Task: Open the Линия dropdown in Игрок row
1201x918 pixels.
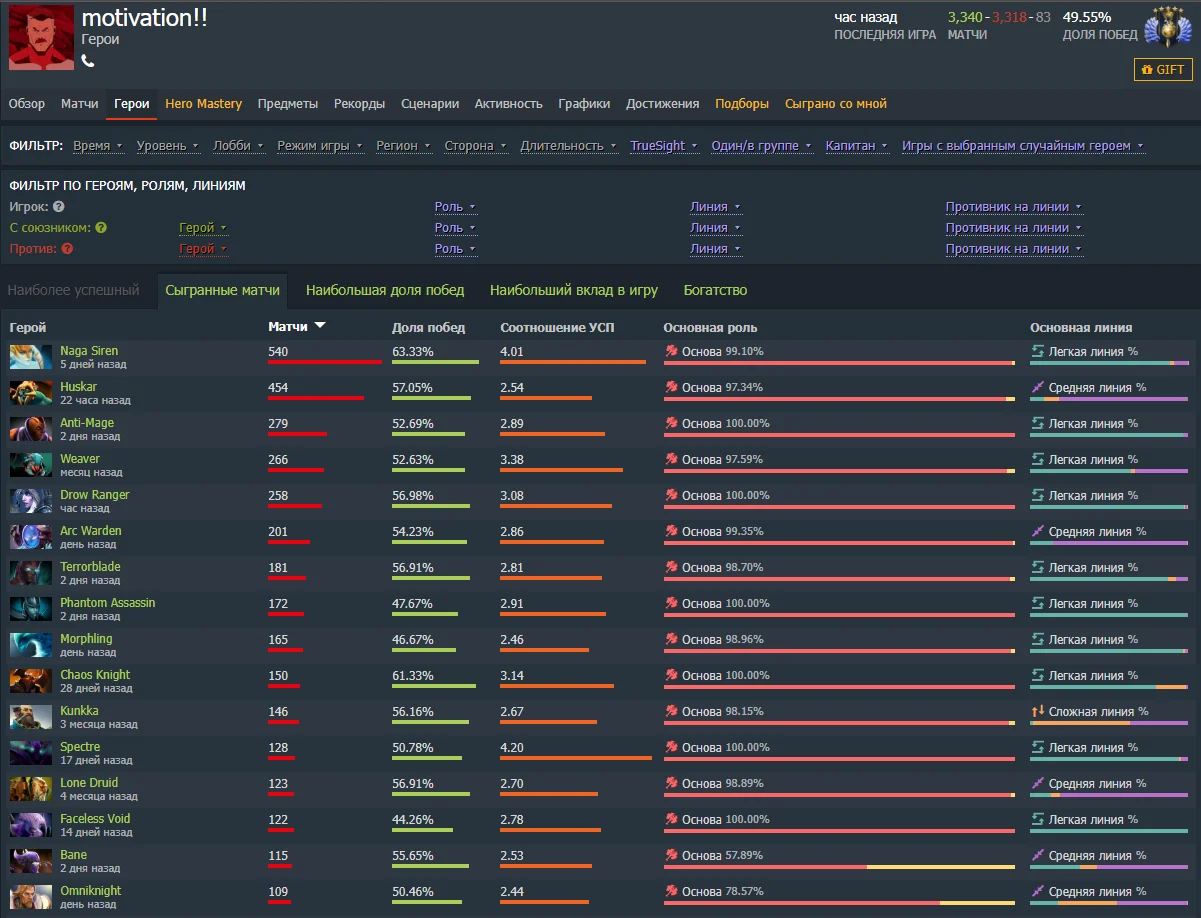Action: (715, 207)
